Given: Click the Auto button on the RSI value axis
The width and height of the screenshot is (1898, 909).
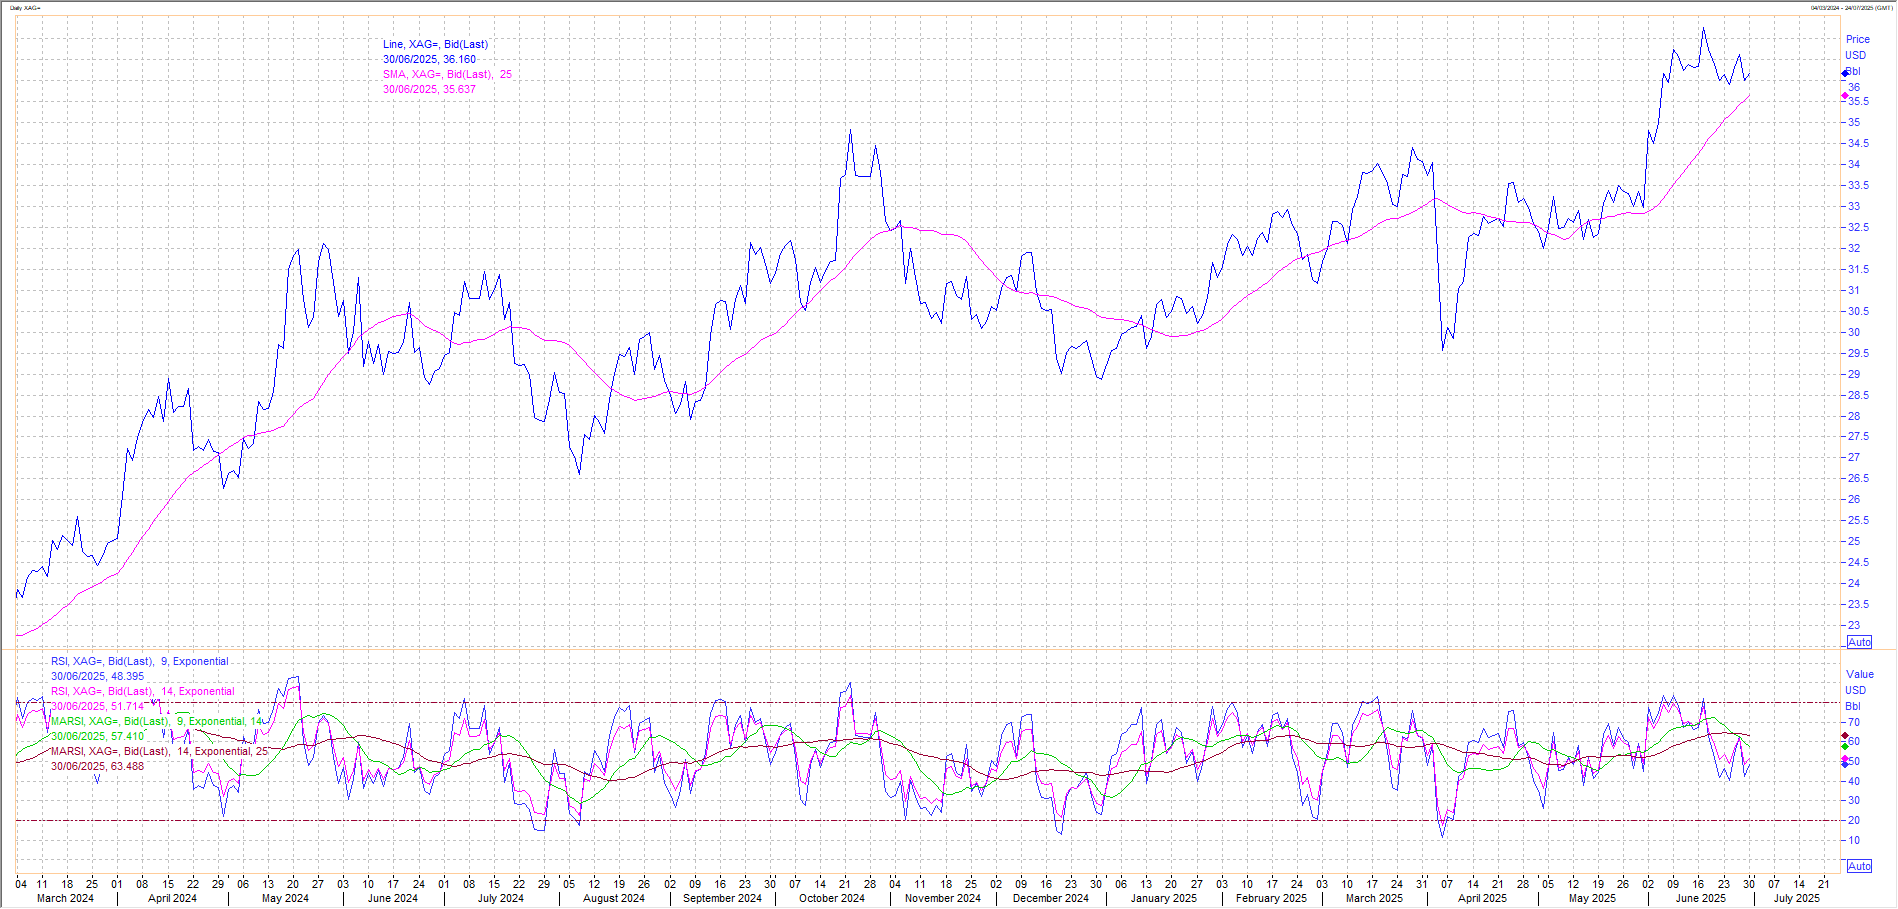Looking at the screenshot, I should pos(1859,866).
